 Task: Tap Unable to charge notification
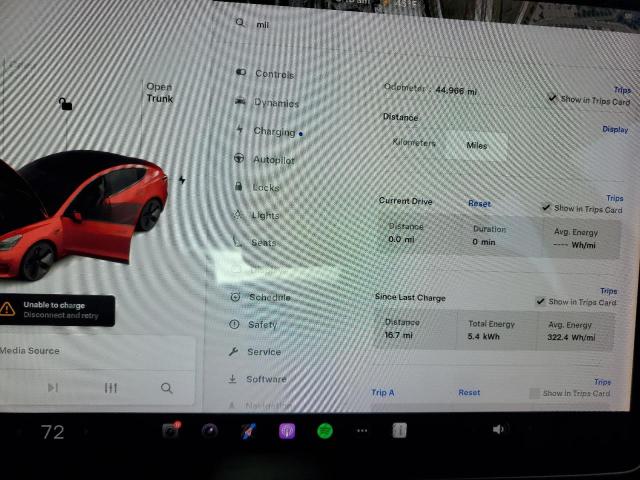[56, 310]
